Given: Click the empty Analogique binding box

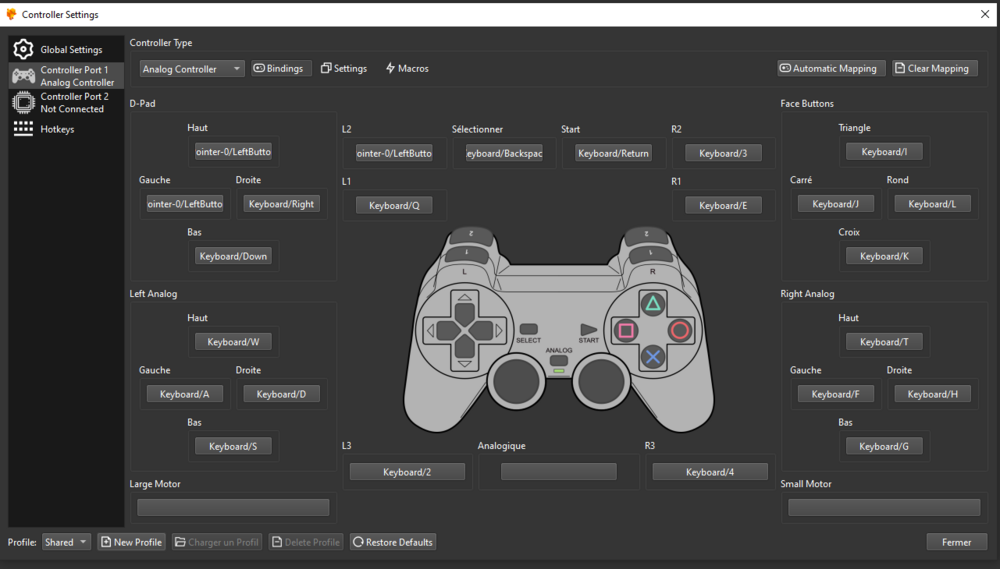Looking at the screenshot, I should [x=558, y=472].
